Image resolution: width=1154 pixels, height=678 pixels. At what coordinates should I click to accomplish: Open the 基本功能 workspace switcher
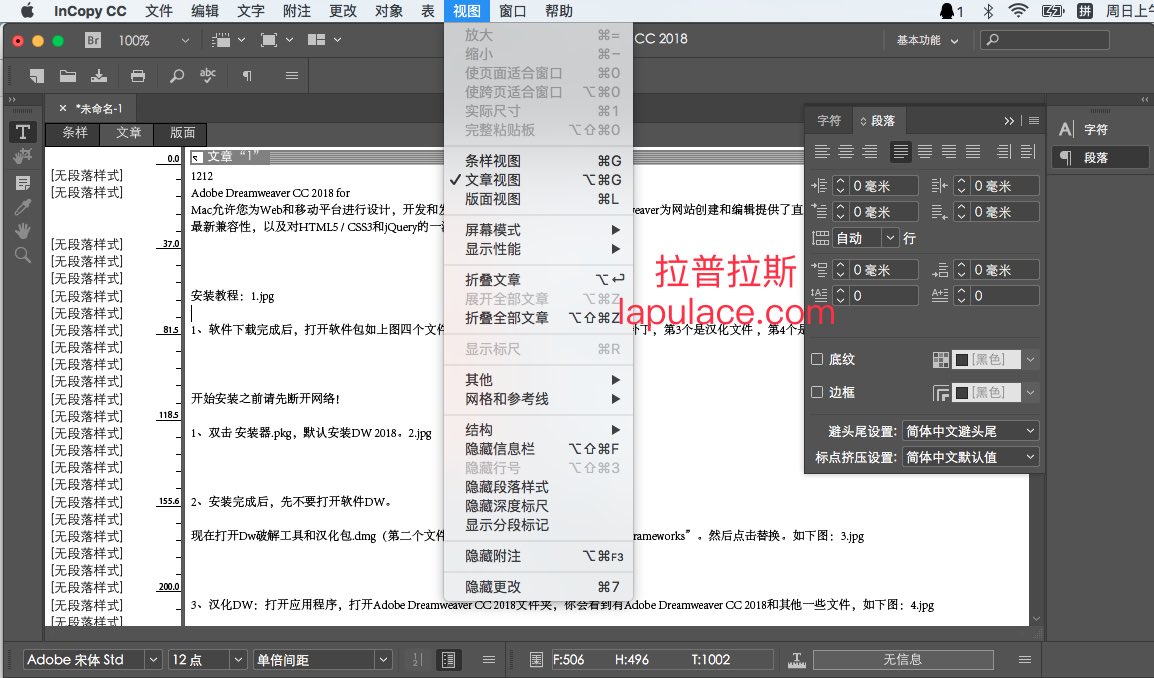click(x=927, y=40)
